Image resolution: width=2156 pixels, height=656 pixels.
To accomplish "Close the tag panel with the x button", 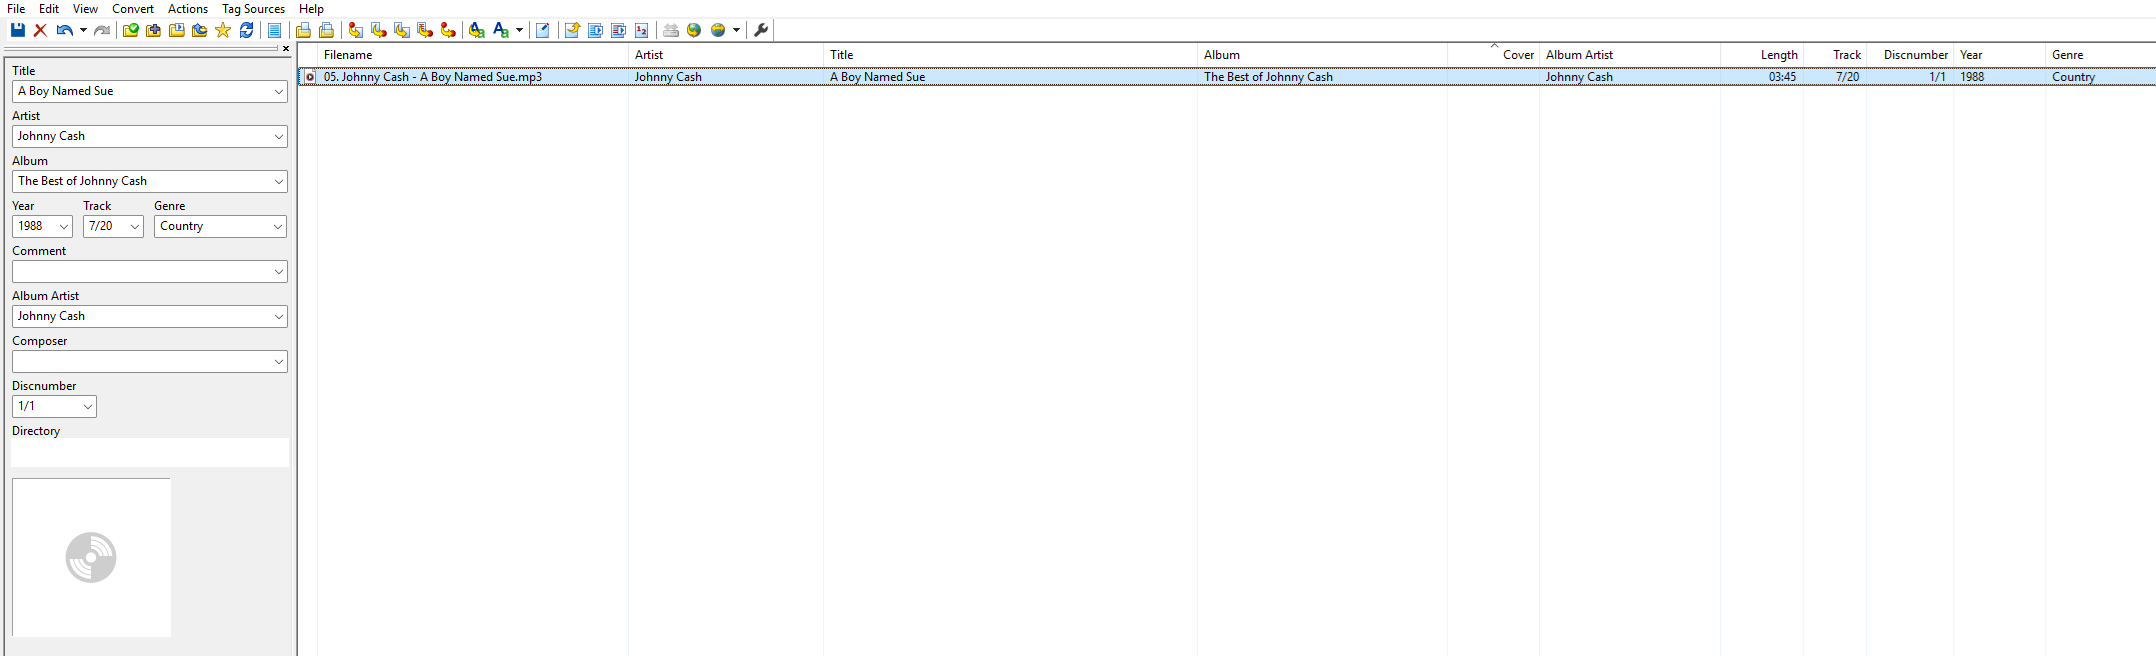I will click(286, 48).
